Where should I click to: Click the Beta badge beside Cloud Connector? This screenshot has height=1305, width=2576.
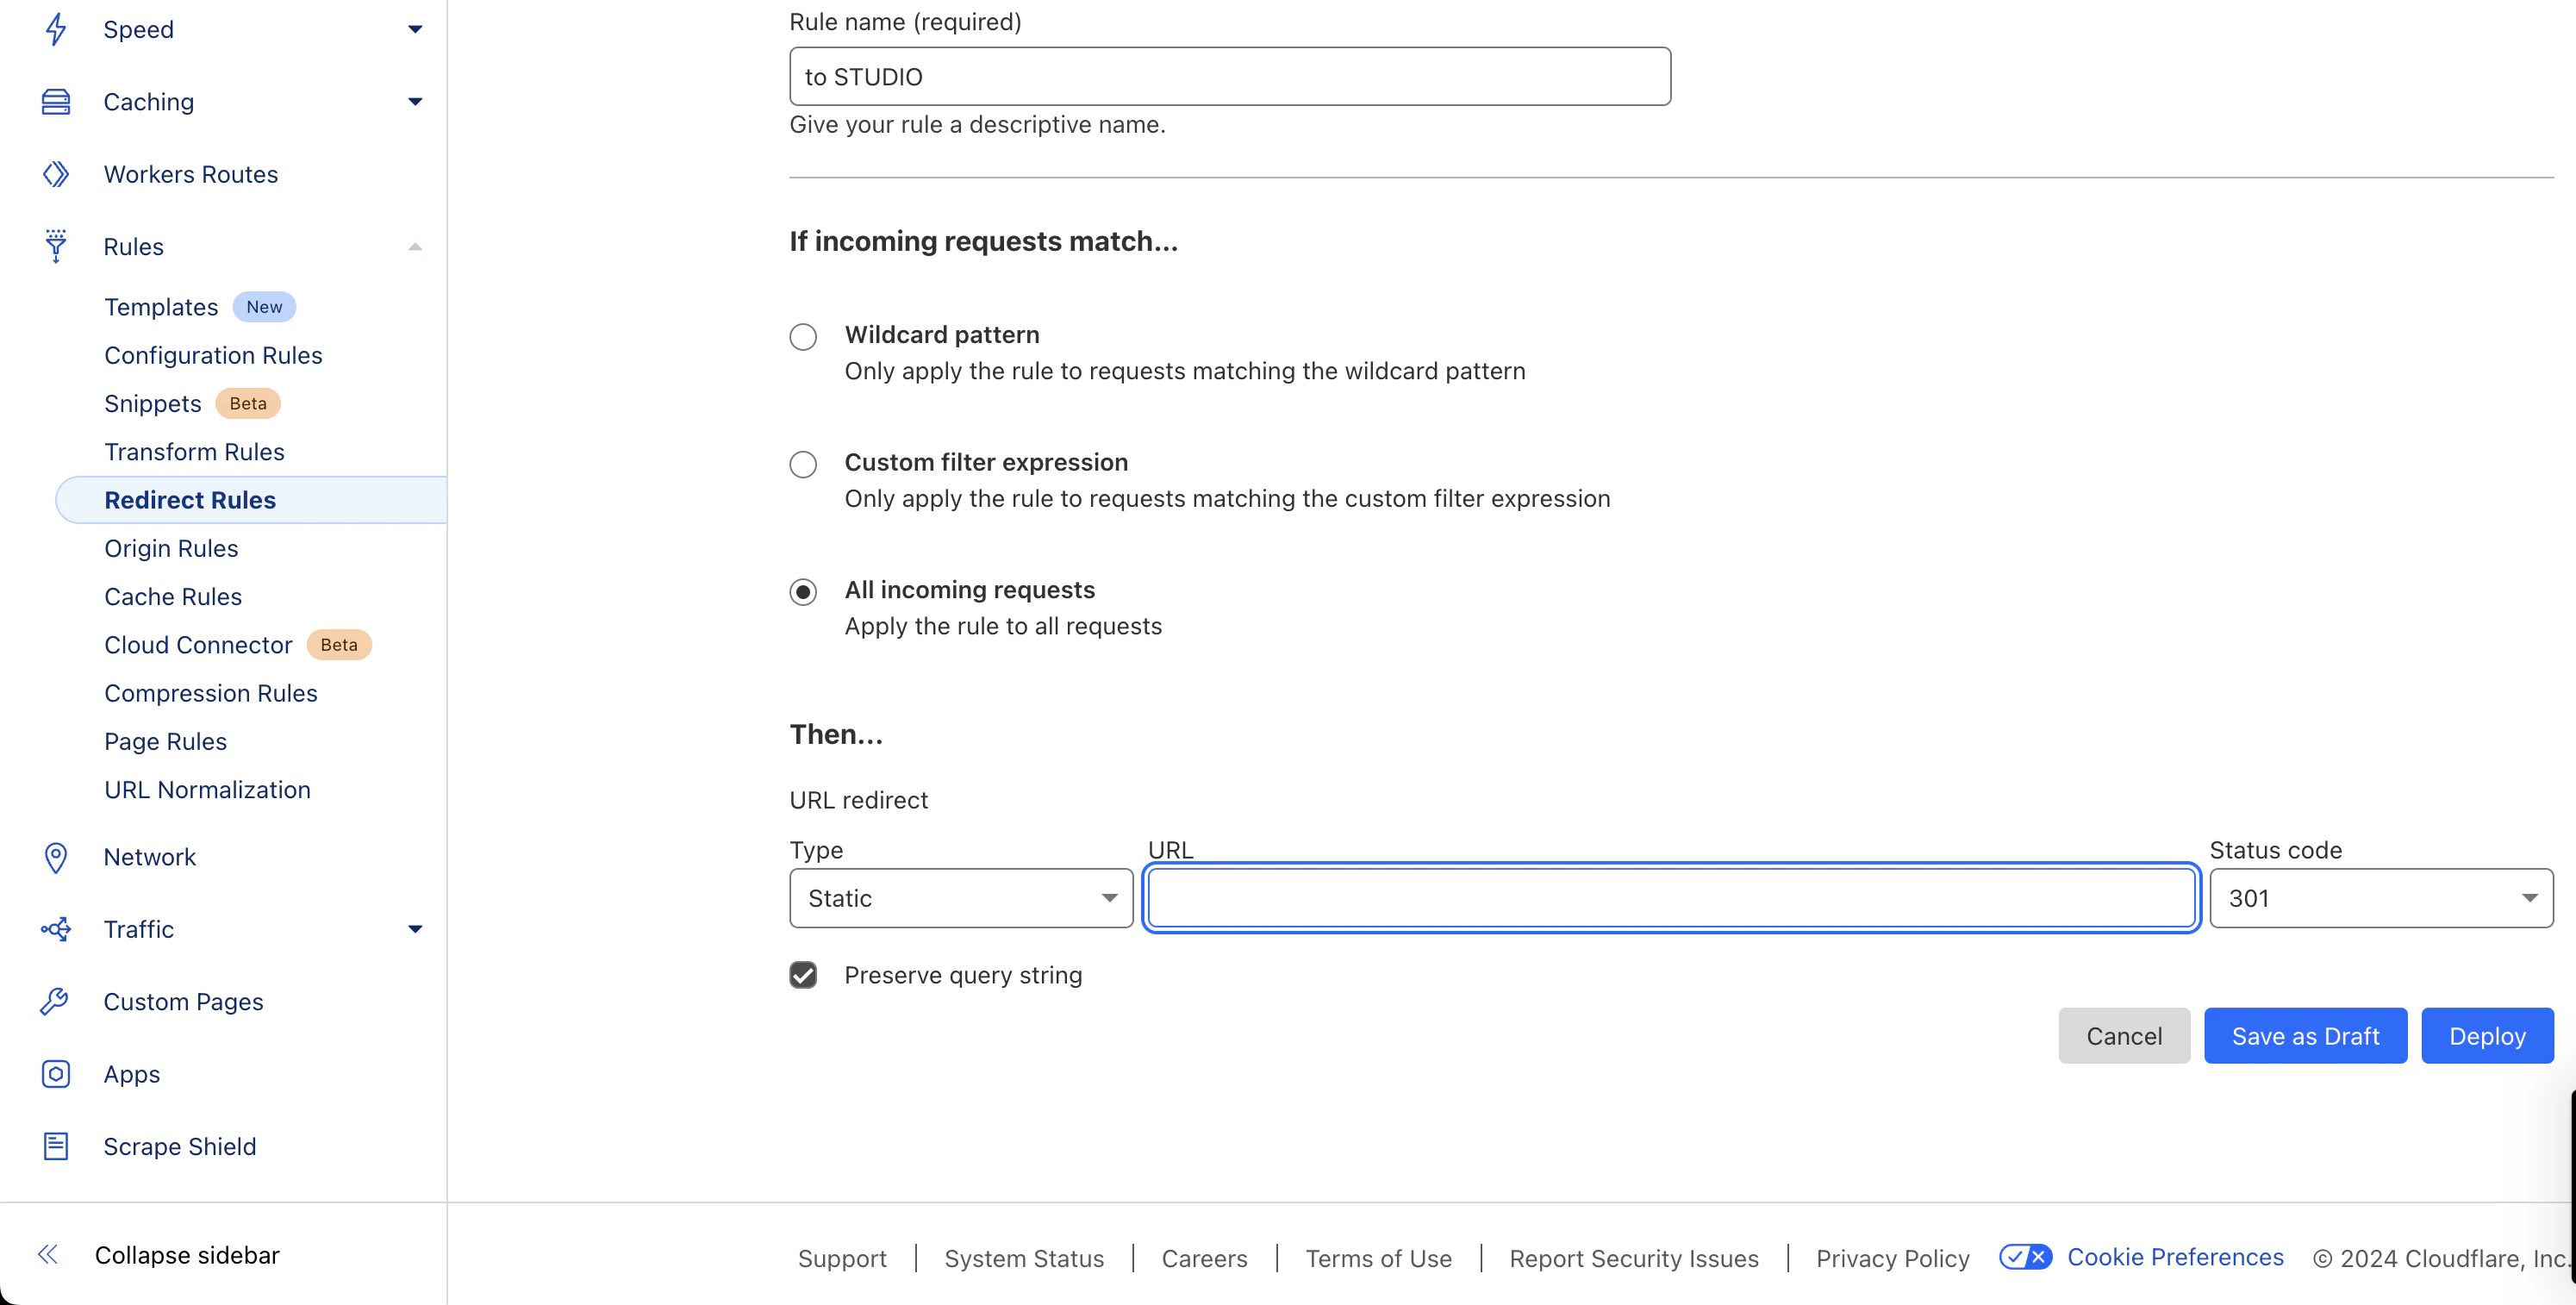point(339,645)
